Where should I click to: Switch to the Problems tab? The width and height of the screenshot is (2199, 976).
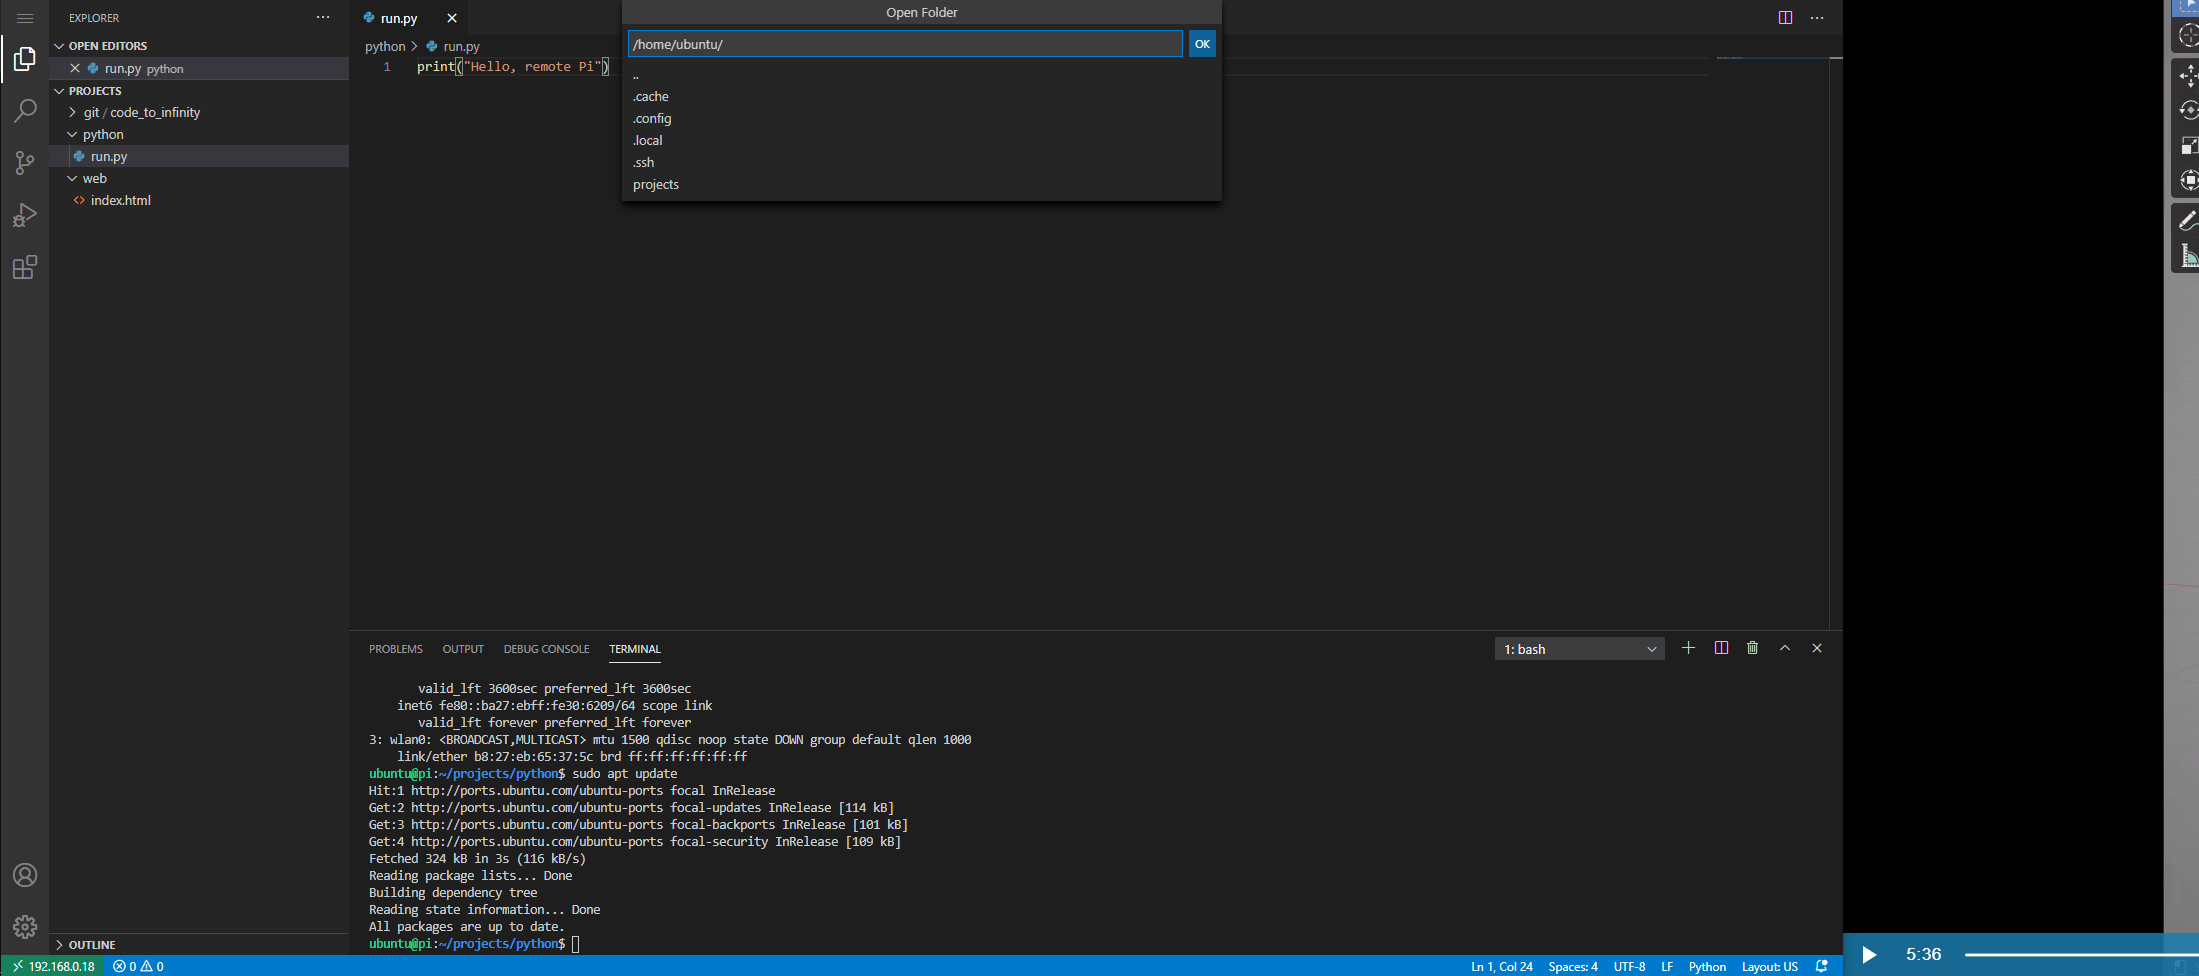(x=396, y=649)
